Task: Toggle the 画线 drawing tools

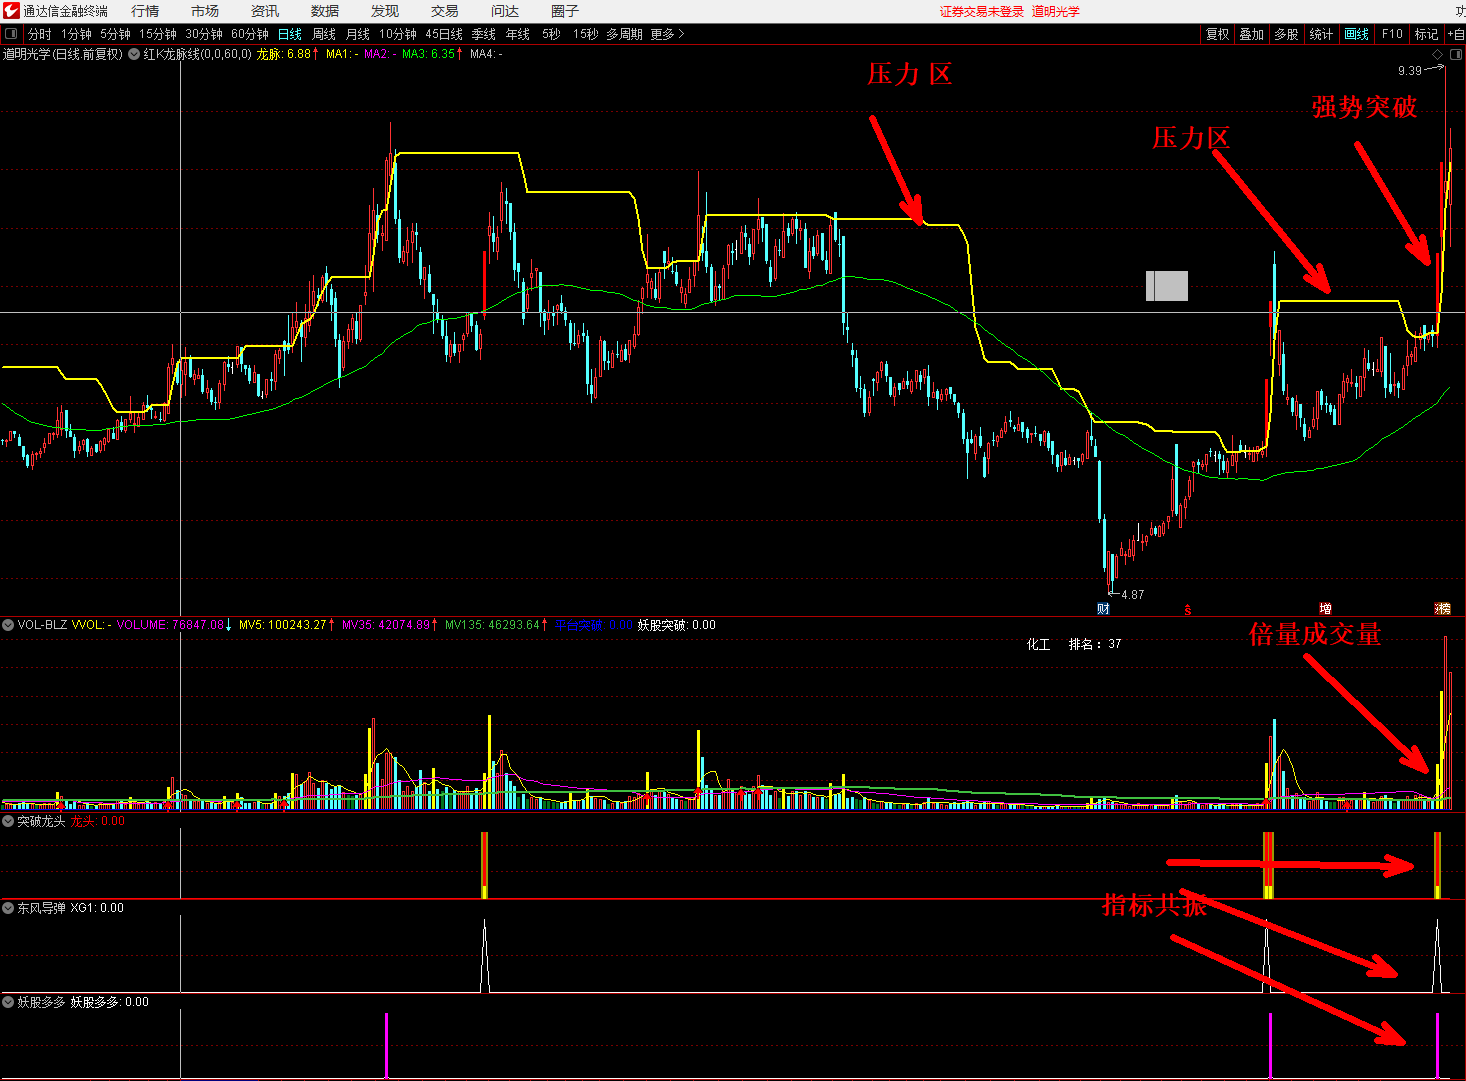Action: click(x=1356, y=34)
